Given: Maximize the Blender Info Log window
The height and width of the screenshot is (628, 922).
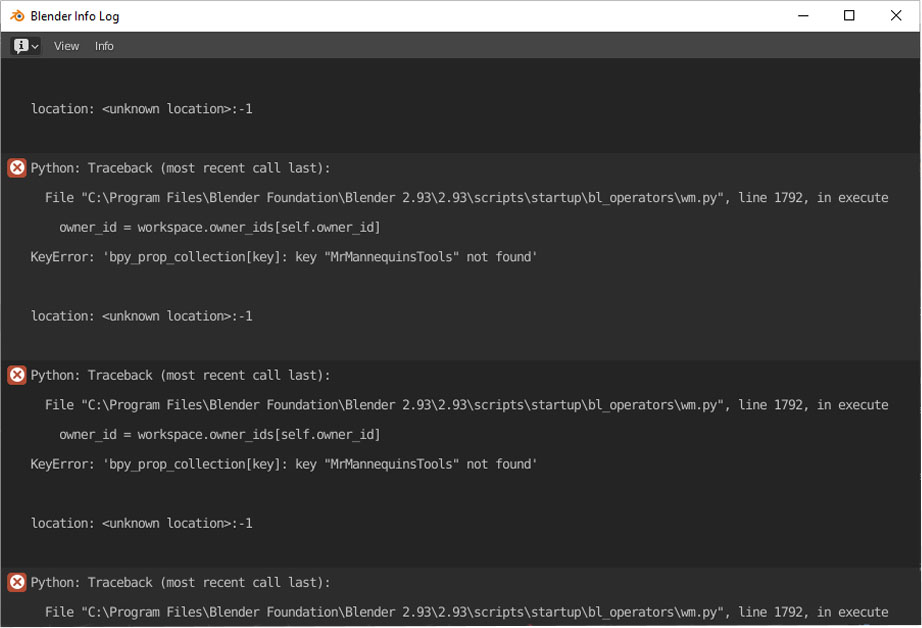Looking at the screenshot, I should [x=849, y=16].
